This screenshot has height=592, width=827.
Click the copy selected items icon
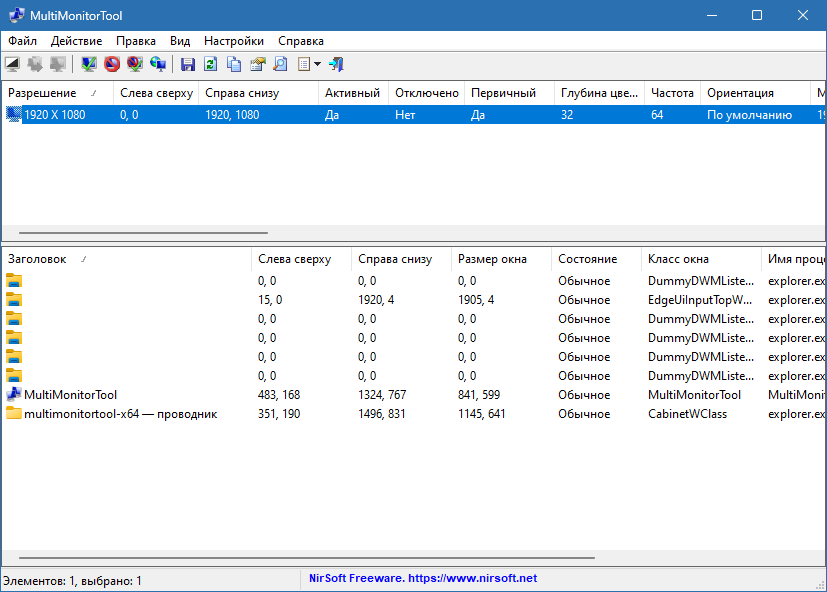coord(234,64)
